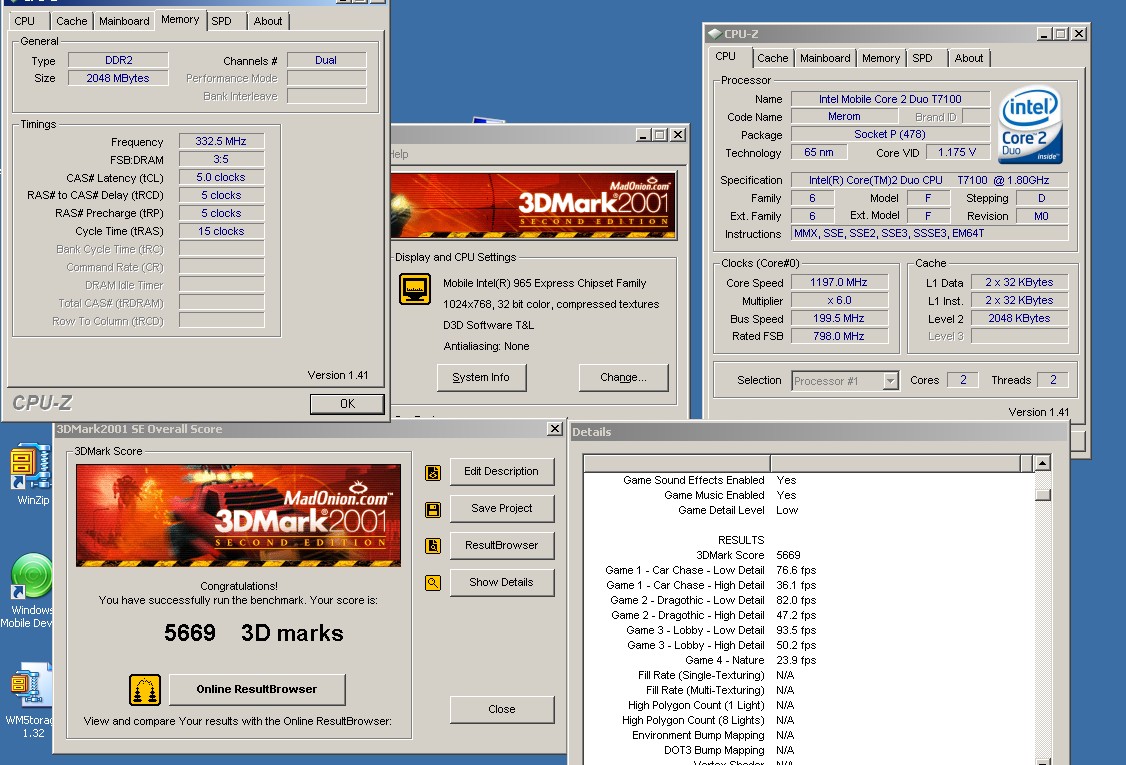Click the Instructions MMX, SSE list field
Image resolution: width=1126 pixels, height=765 pixels.
tap(929, 233)
